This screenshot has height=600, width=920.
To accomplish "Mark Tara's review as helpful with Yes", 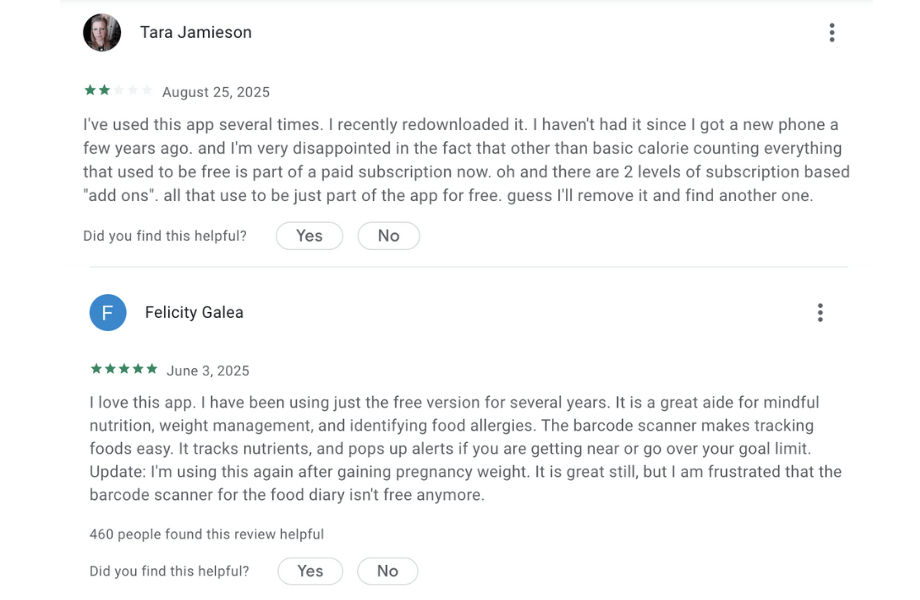I will point(309,236).
